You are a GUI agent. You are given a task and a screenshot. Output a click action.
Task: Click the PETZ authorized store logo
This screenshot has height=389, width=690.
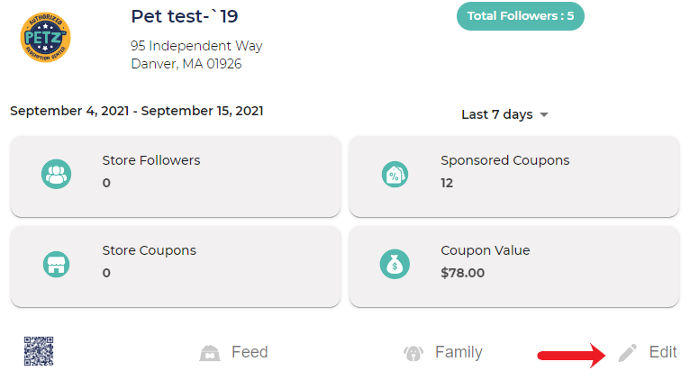pos(45,37)
